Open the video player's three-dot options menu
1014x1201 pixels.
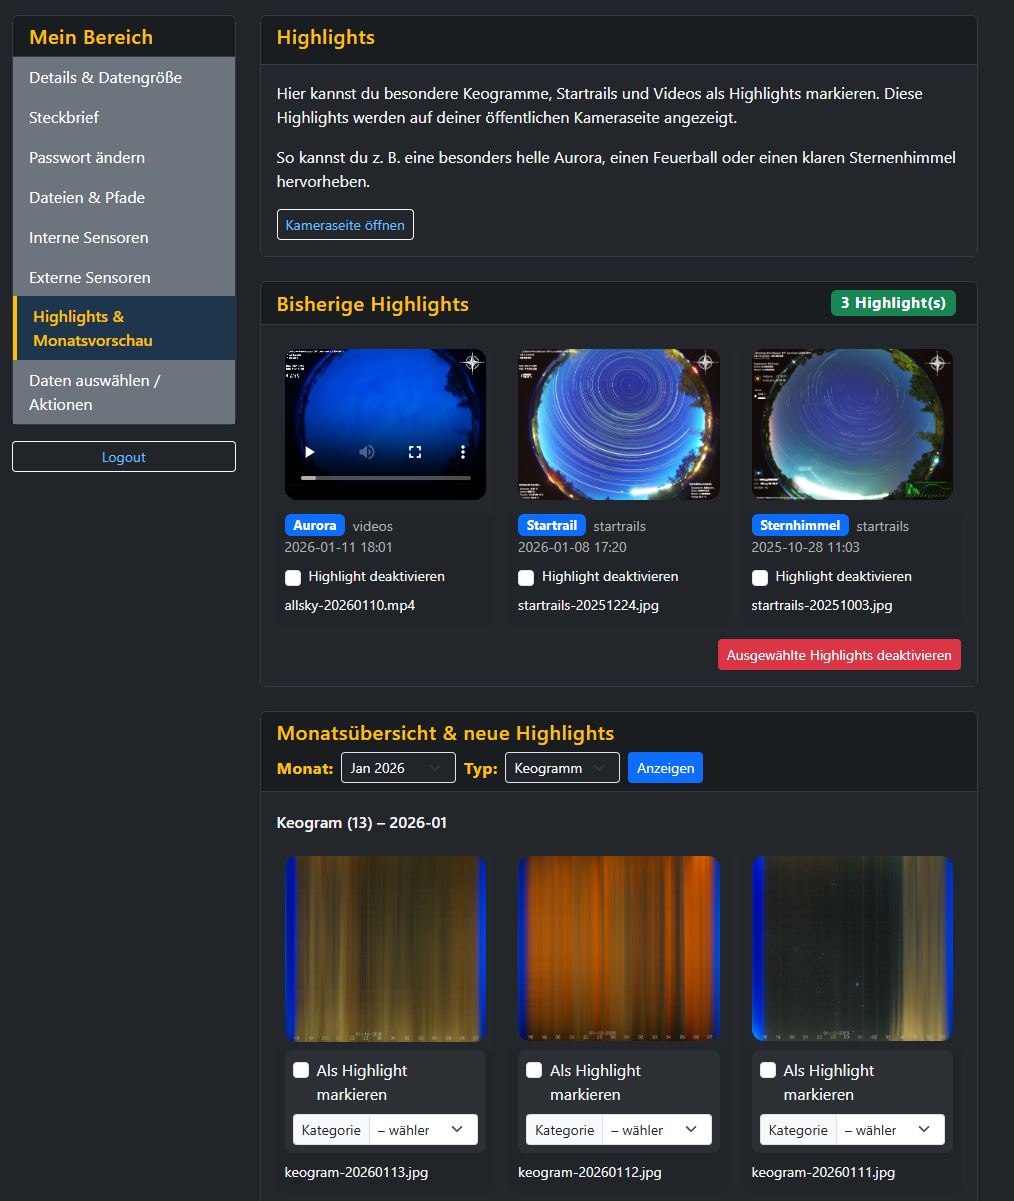461,452
